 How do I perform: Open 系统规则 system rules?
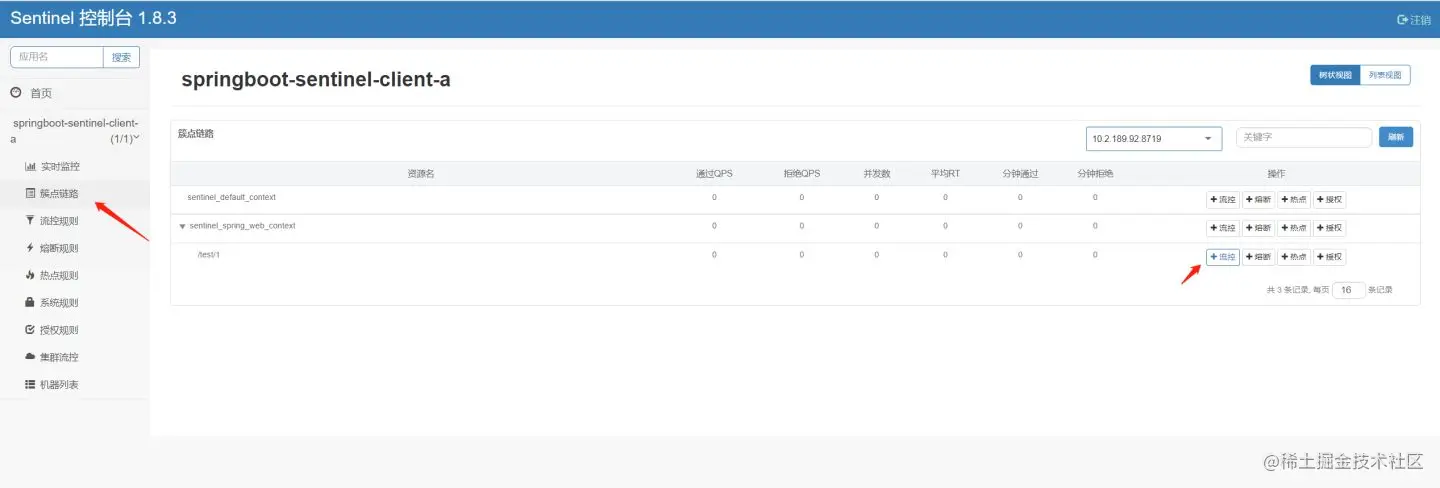[x=52, y=302]
